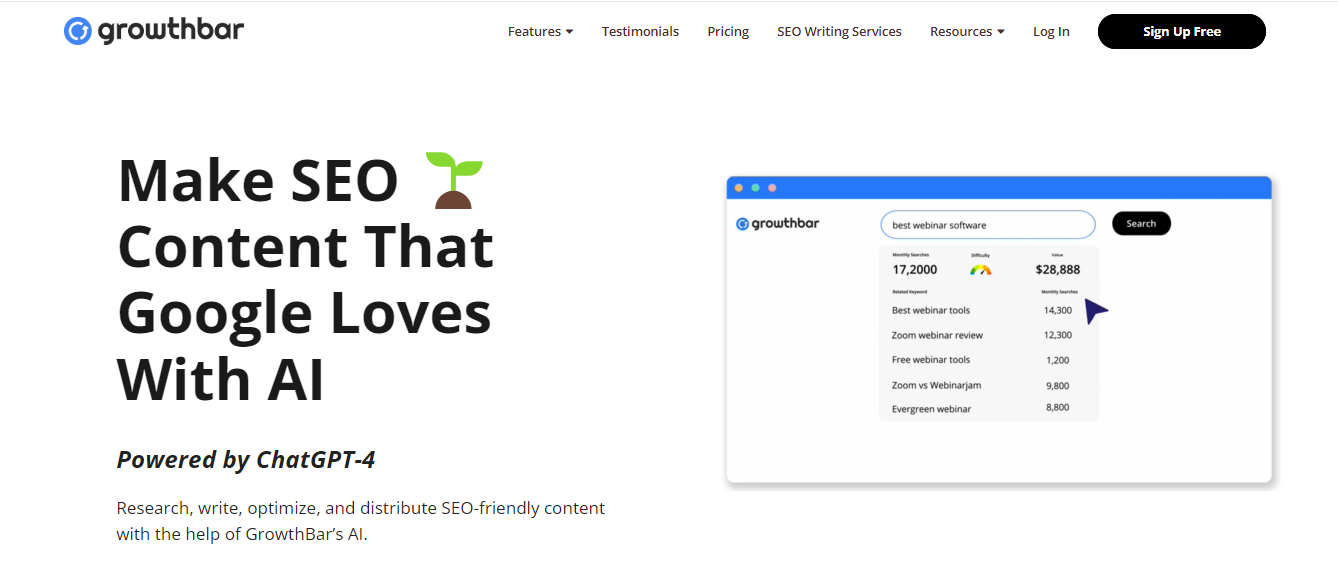The width and height of the screenshot is (1338, 575).
Task: Click the "Powered by ChatGPT-4" subheading
Action: pyautogui.click(x=246, y=460)
